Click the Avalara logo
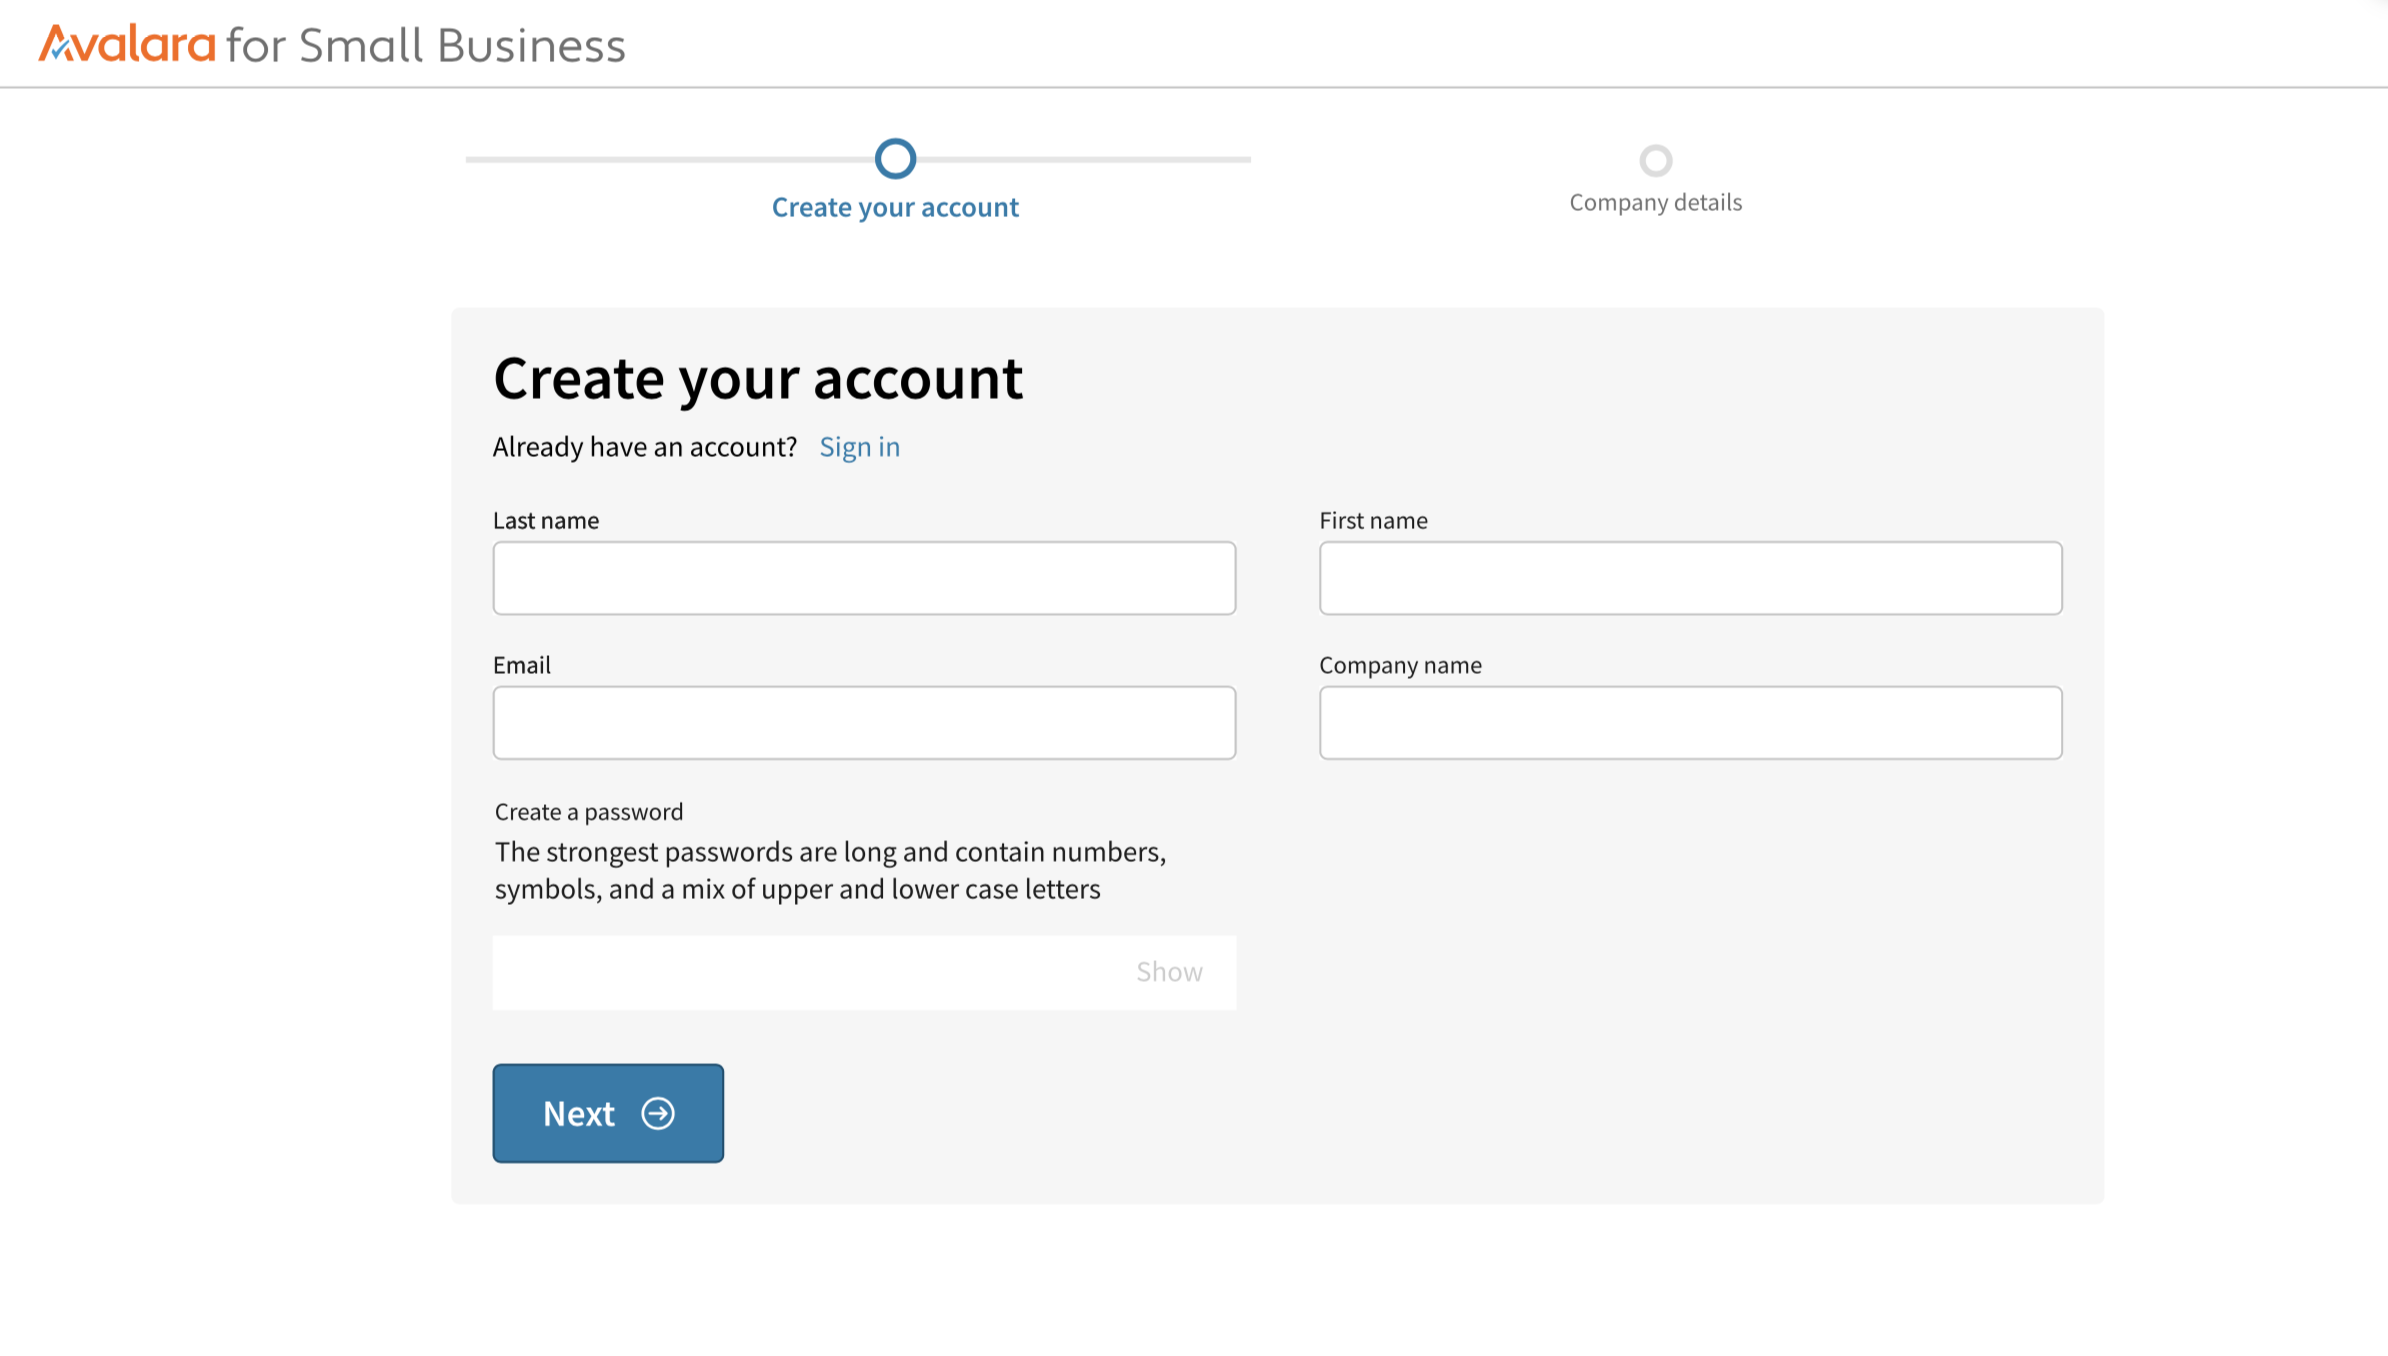 [127, 45]
